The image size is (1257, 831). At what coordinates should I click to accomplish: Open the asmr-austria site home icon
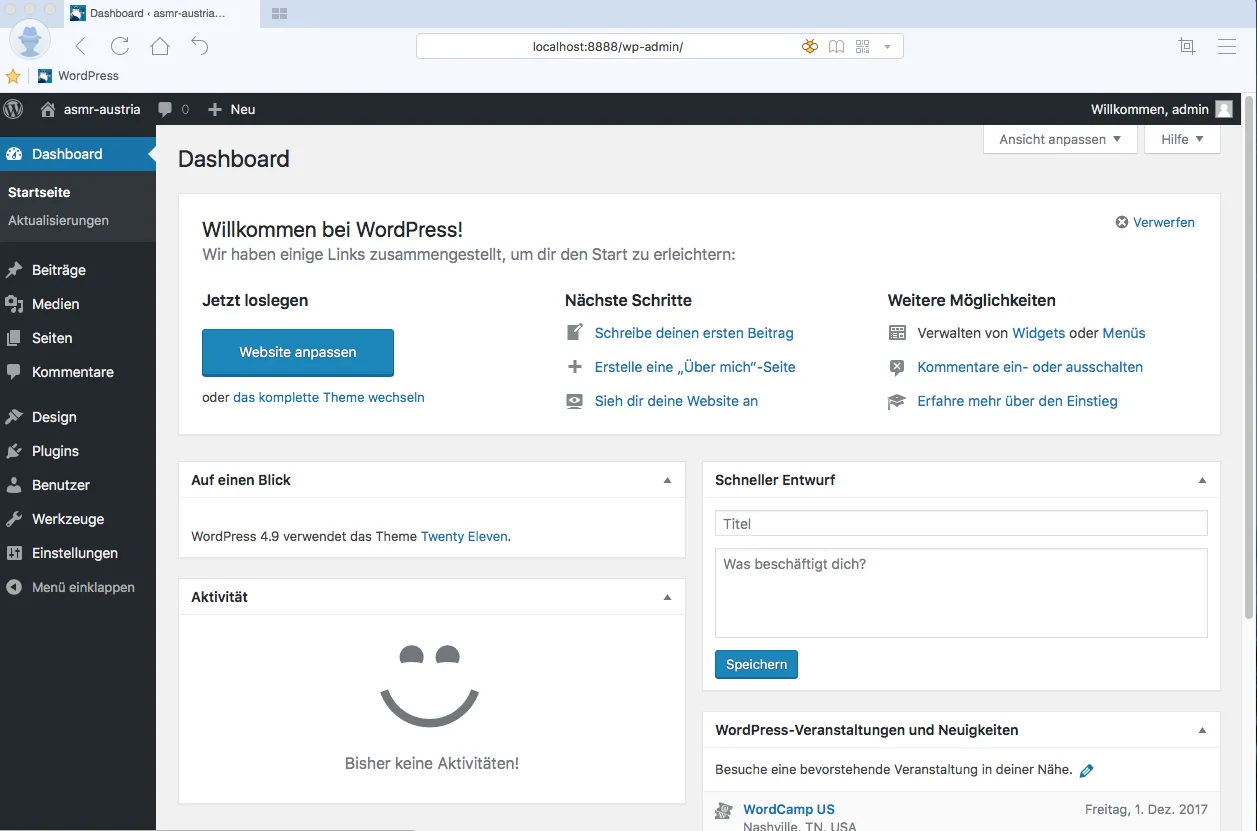pos(47,110)
